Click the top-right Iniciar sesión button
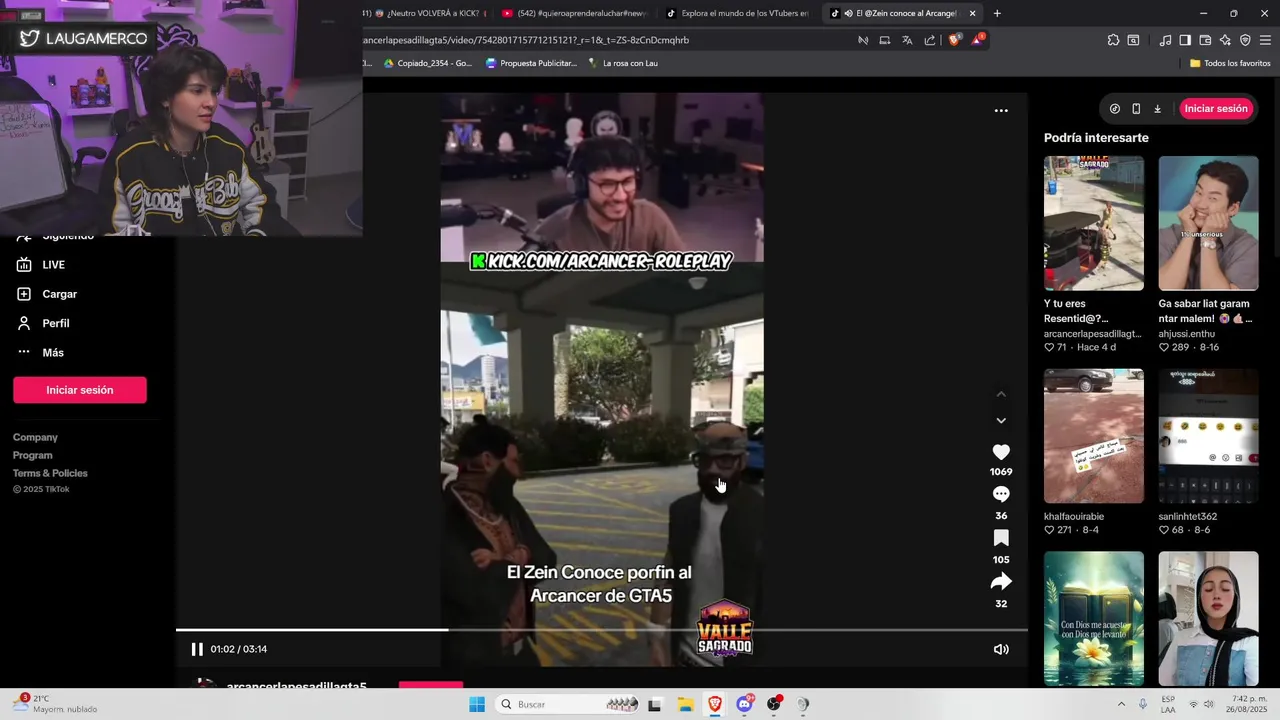This screenshot has height=720, width=1280. click(x=1215, y=109)
